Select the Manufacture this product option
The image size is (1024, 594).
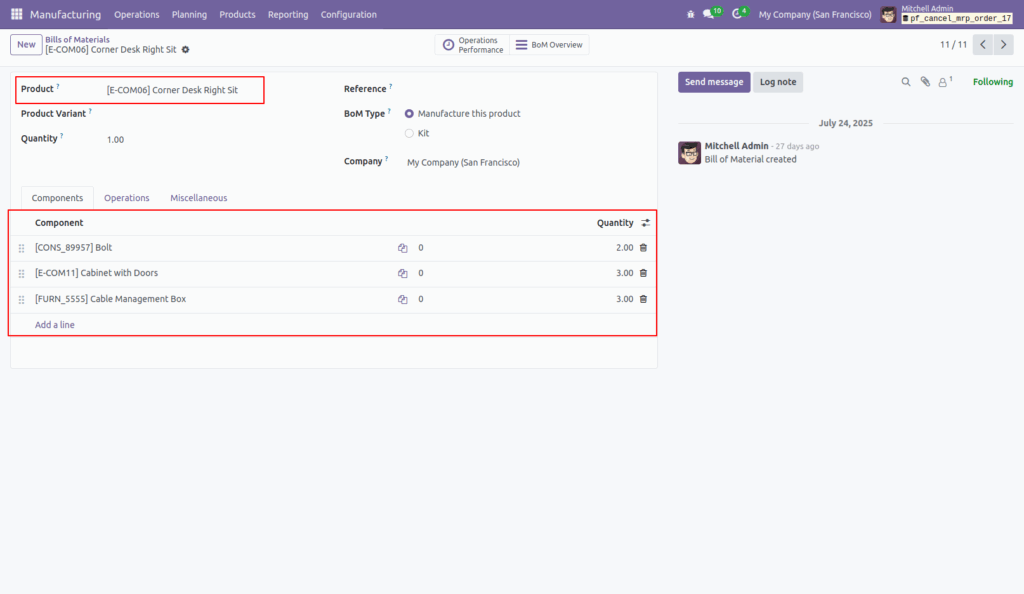409,113
